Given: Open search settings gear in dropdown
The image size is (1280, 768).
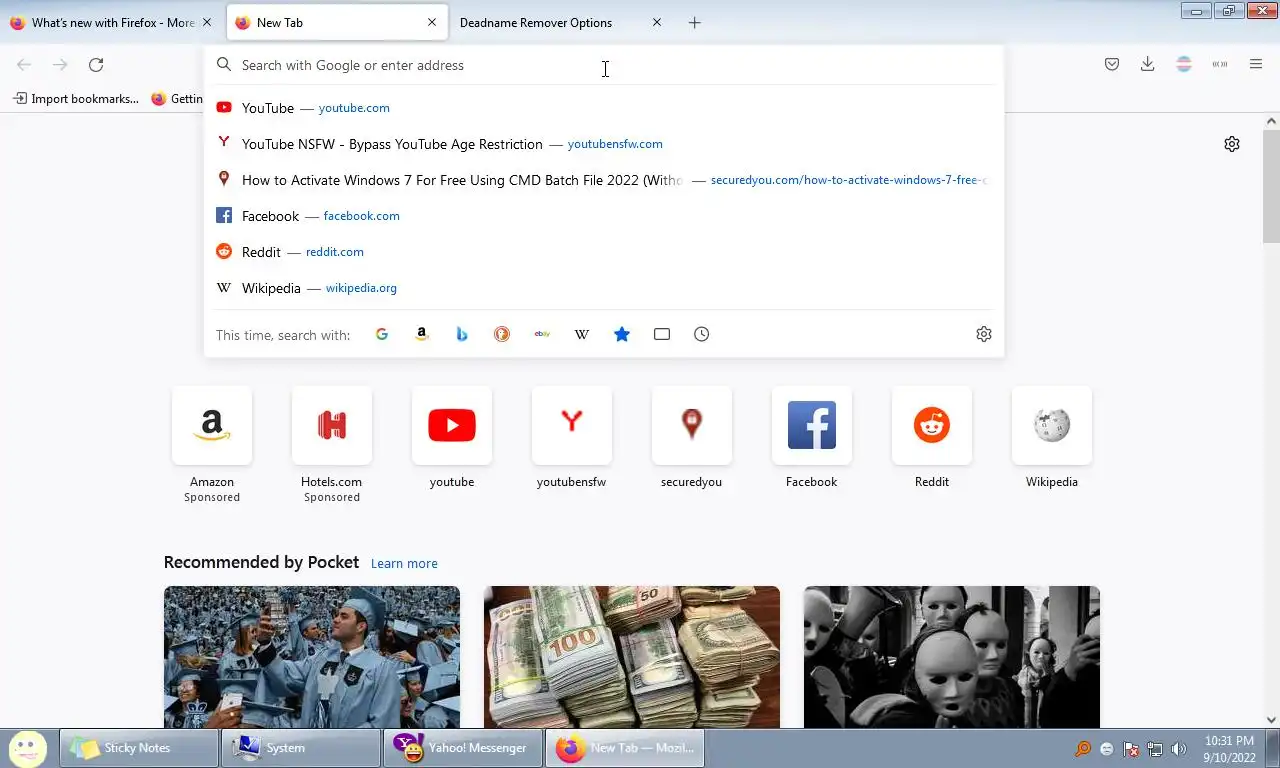Looking at the screenshot, I should coord(984,334).
